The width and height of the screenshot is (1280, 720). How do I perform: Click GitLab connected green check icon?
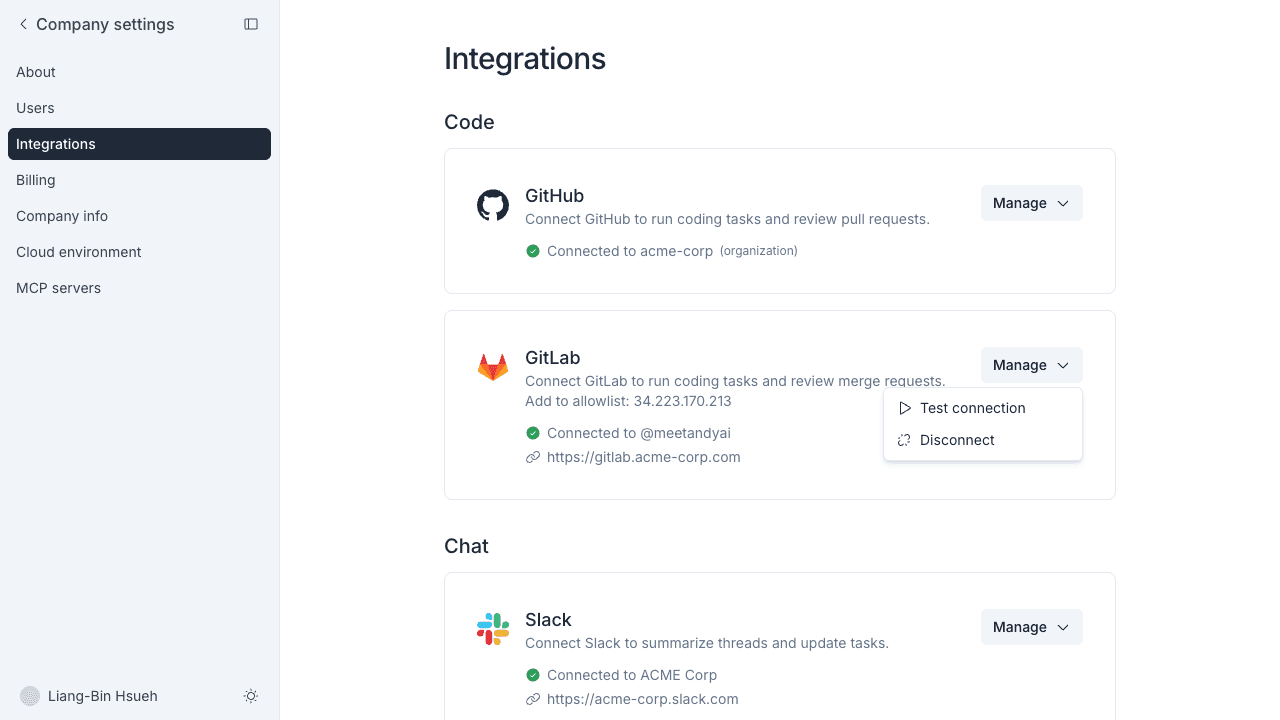coord(533,433)
